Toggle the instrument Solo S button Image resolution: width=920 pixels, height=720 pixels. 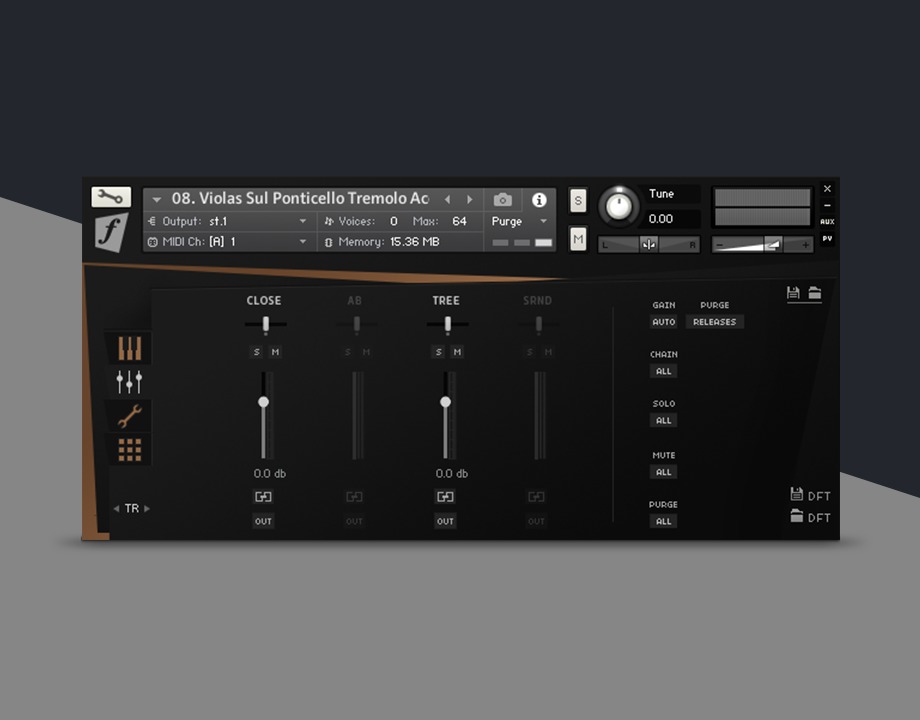click(x=578, y=200)
